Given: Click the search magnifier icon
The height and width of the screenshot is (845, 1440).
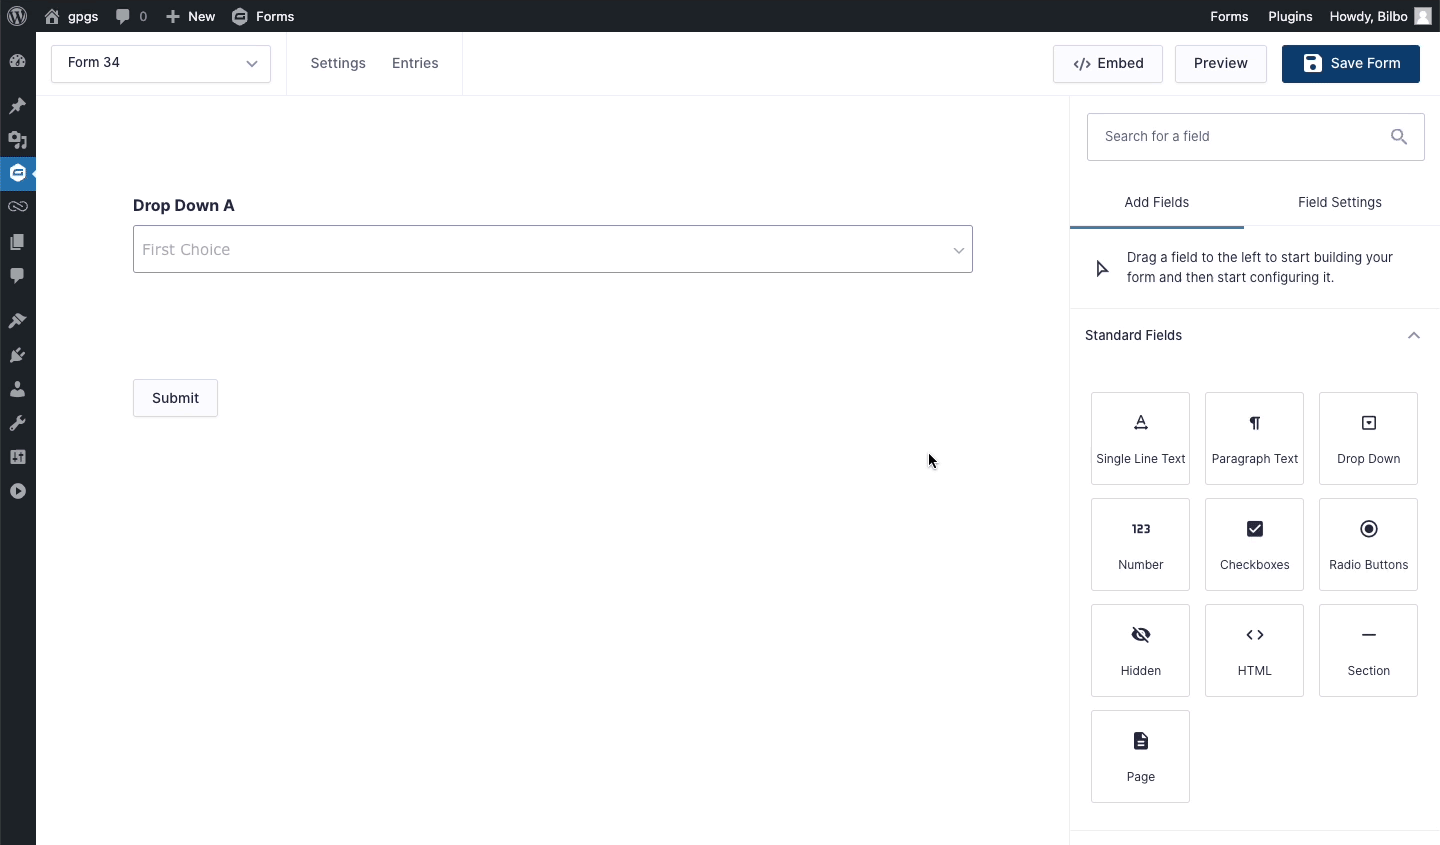Looking at the screenshot, I should click(x=1399, y=137).
